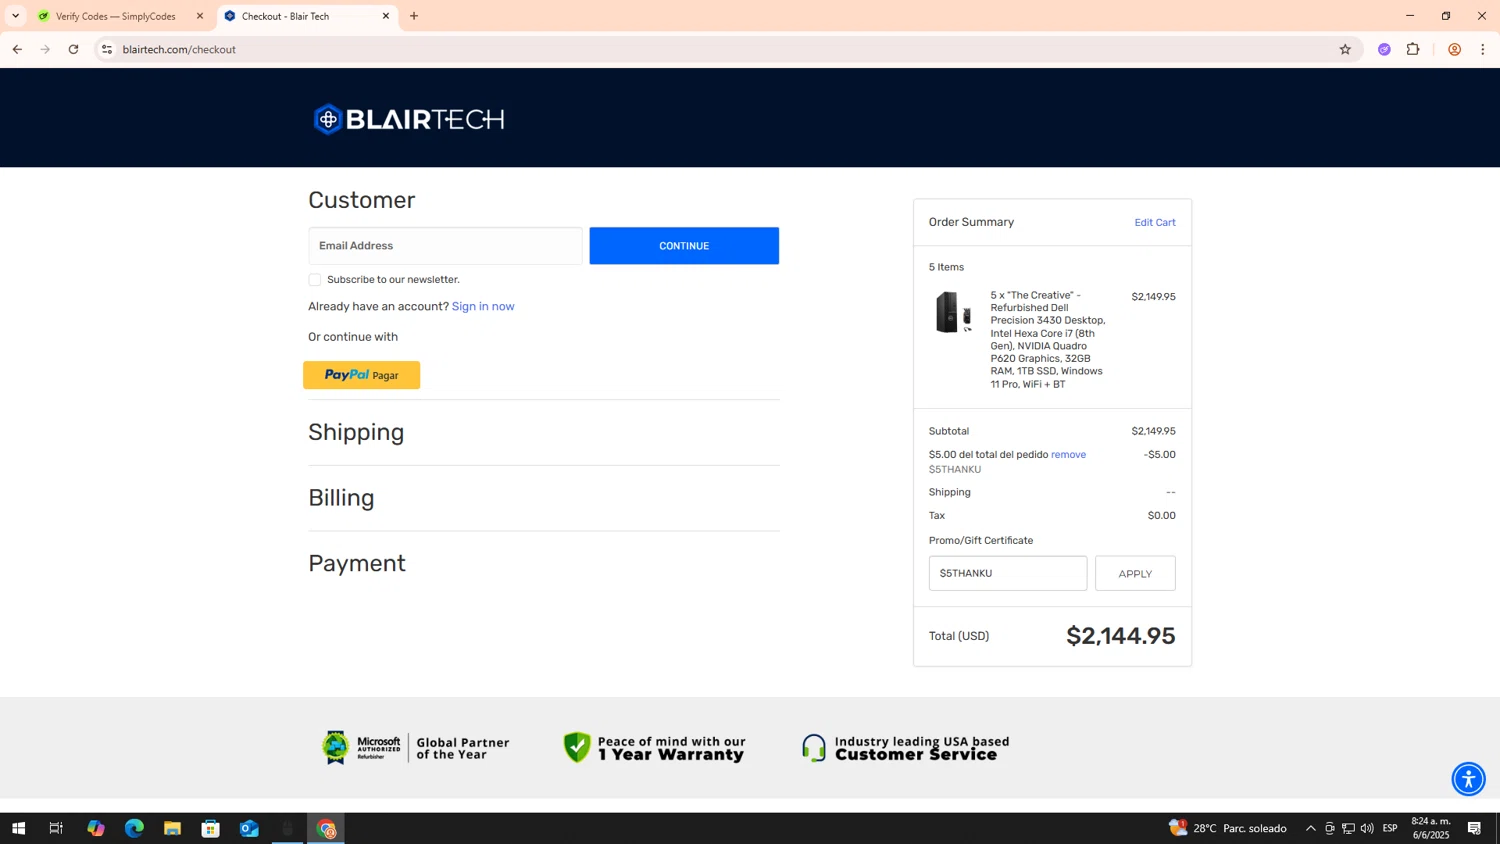Open the volume control in system tray

(1367, 828)
